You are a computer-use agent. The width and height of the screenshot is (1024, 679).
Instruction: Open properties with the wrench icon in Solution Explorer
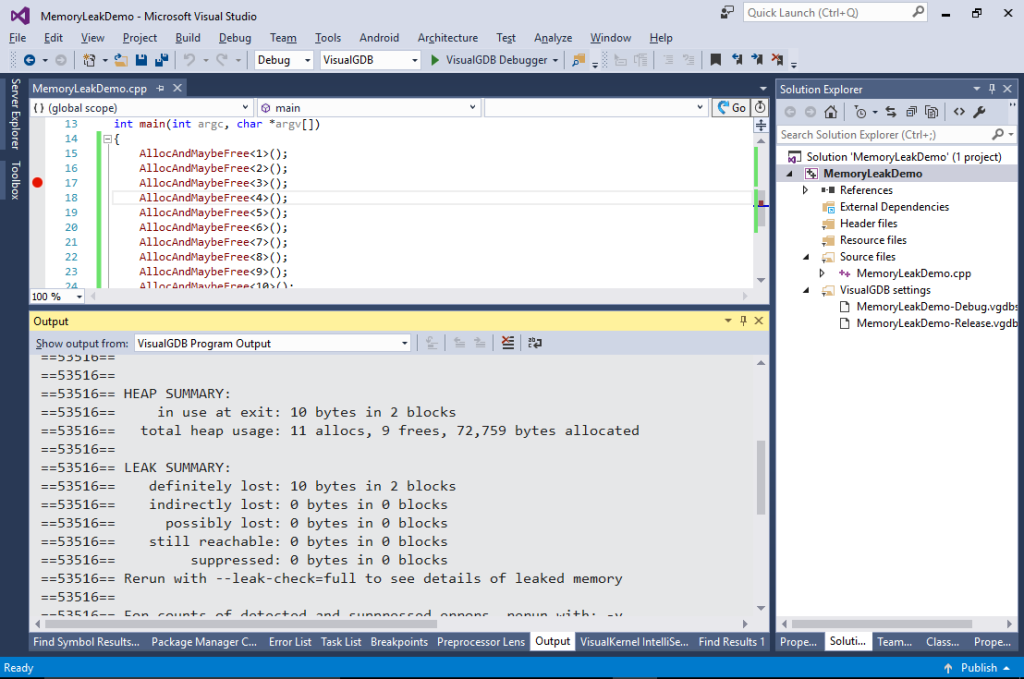click(977, 112)
